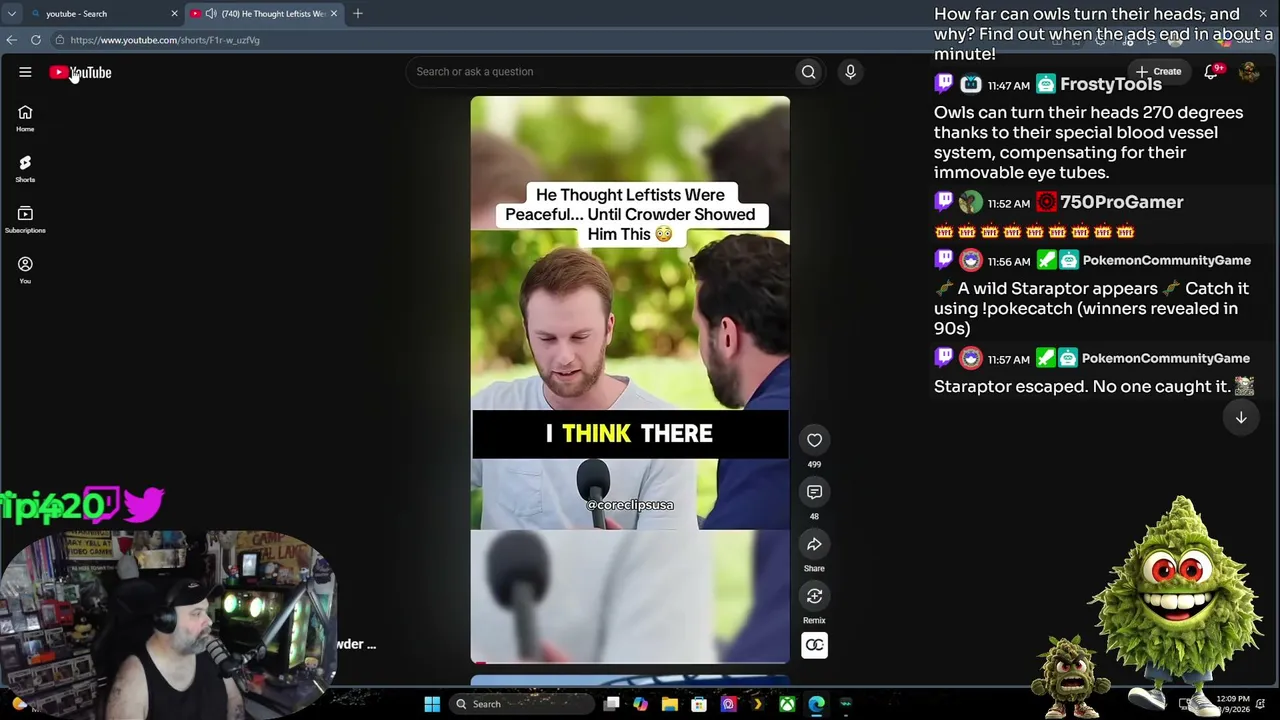The image size is (1280, 720).
Task: Play or pause the Short video
Action: 630,380
